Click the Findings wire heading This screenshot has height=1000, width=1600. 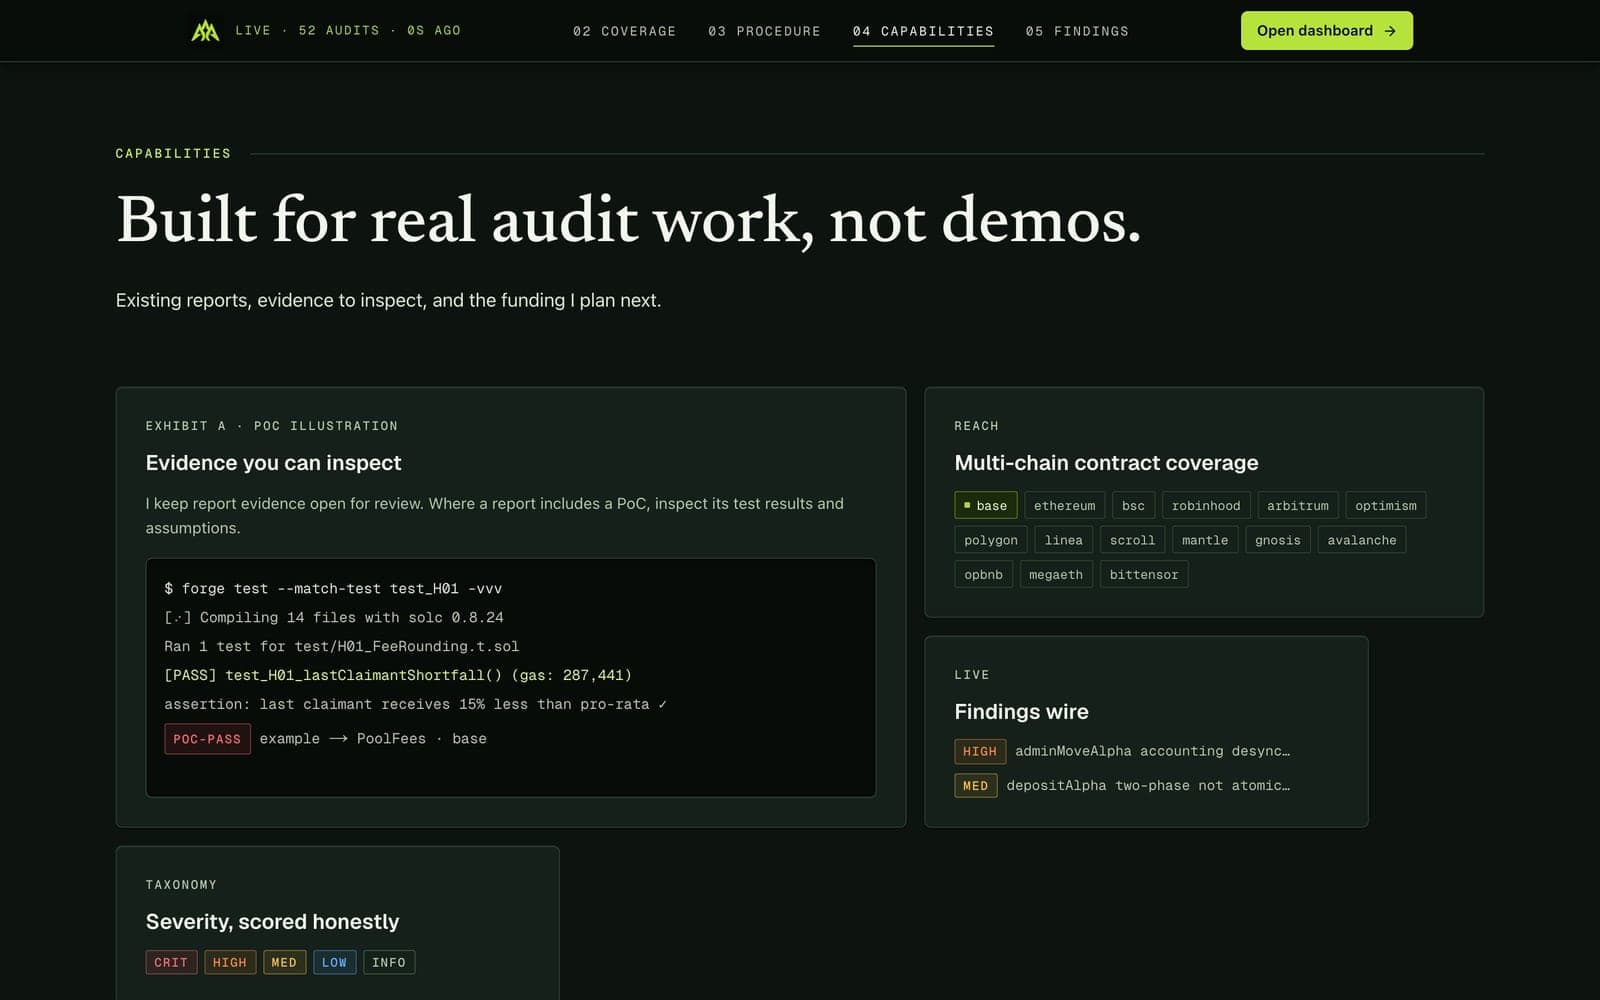(1021, 712)
